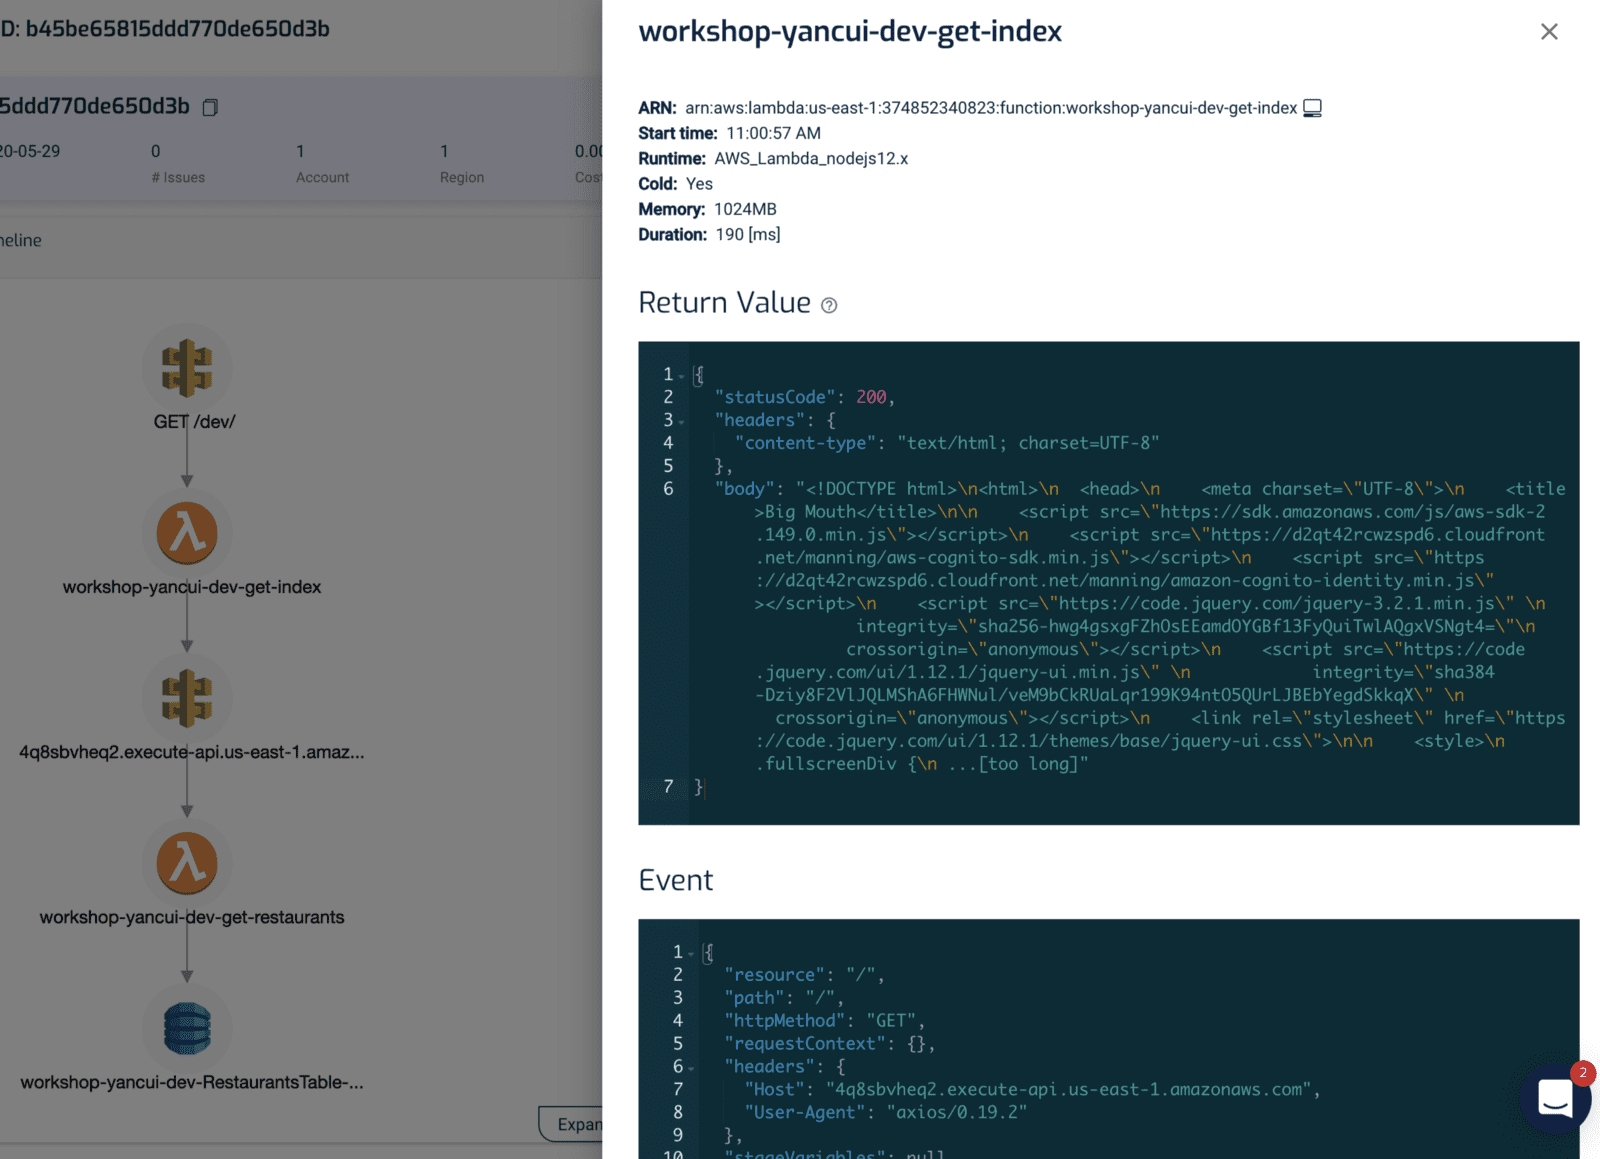Show Return Value help tooltip icon
This screenshot has width=1600, height=1159.
(829, 305)
